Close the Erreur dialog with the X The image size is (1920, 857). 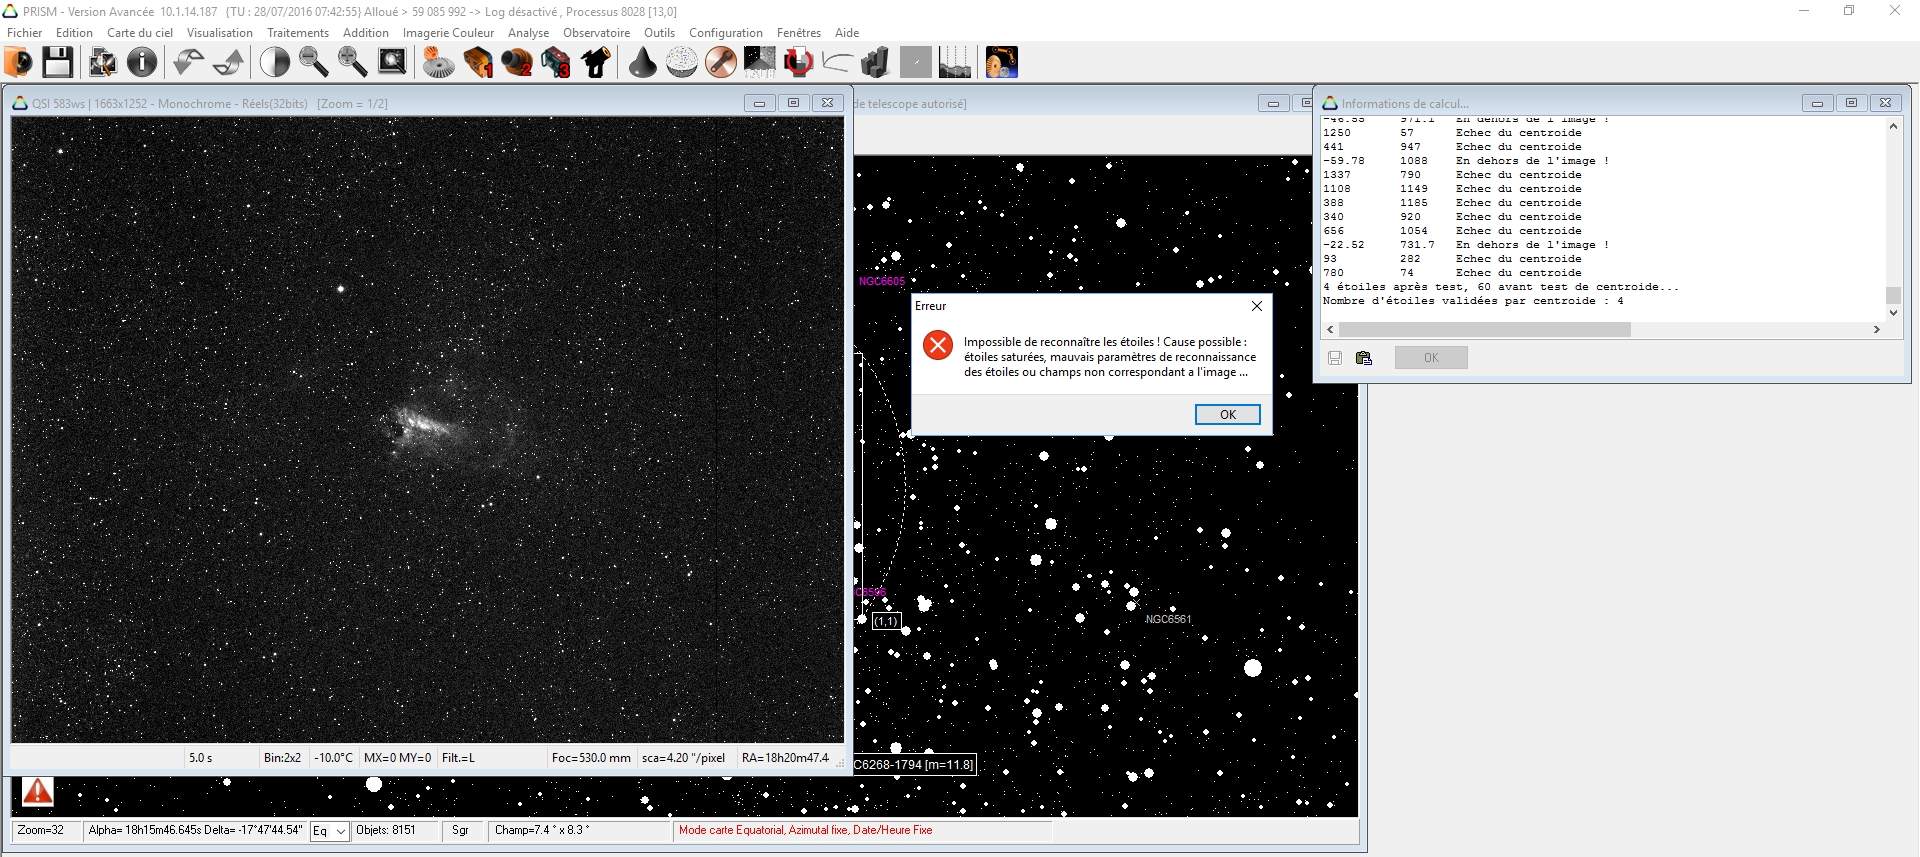tap(1257, 306)
